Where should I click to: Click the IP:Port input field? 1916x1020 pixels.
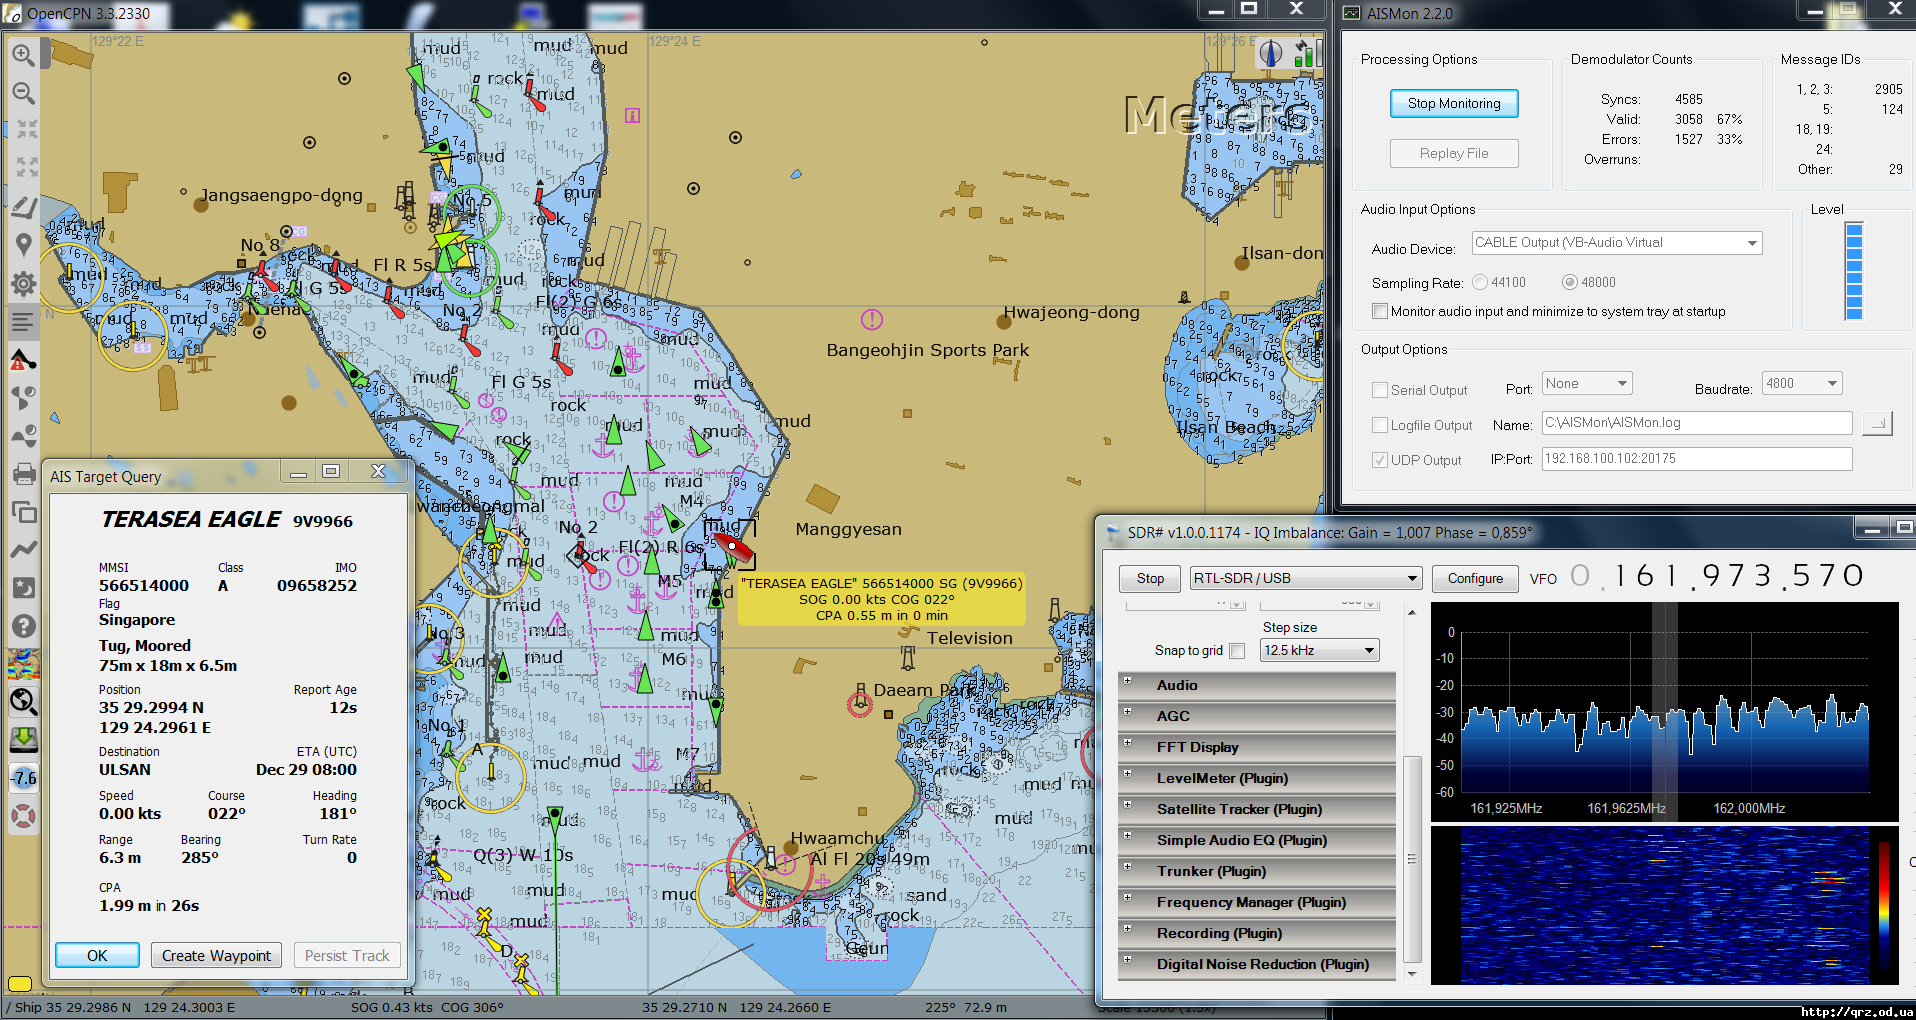[x=1696, y=459]
